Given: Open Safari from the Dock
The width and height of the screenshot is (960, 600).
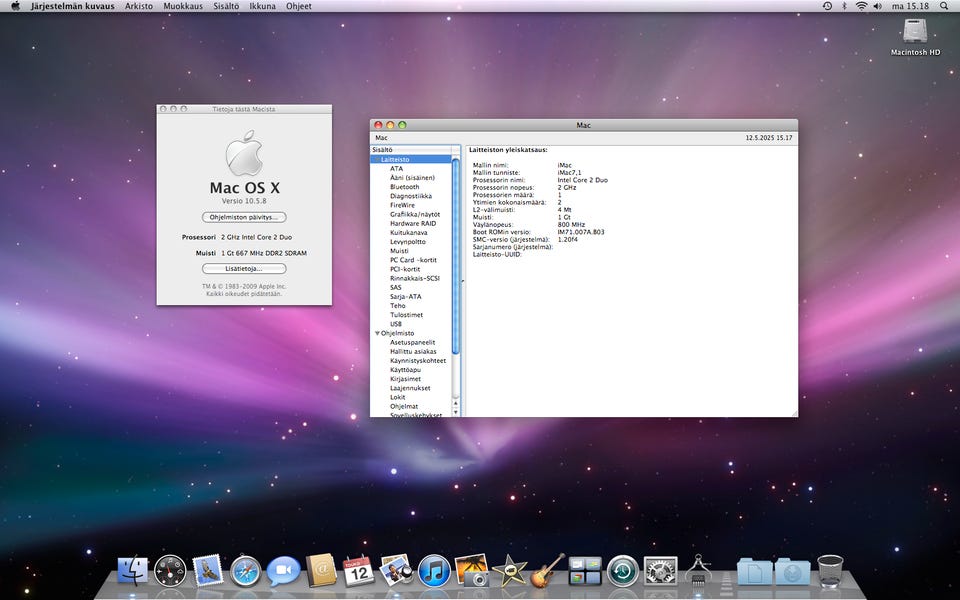Looking at the screenshot, I should pos(245,571).
